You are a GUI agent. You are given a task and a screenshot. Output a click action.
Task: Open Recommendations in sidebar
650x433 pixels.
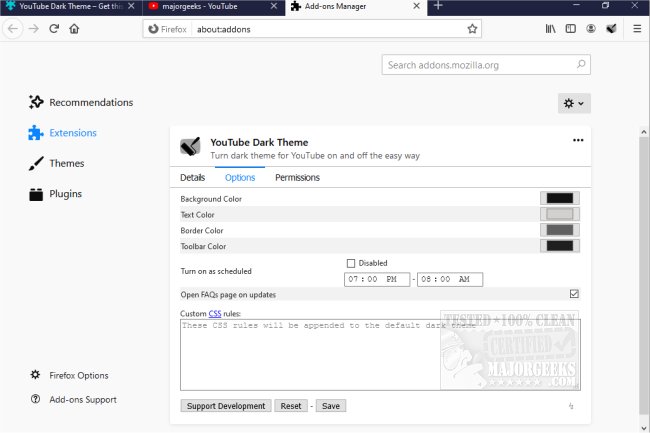coord(81,102)
